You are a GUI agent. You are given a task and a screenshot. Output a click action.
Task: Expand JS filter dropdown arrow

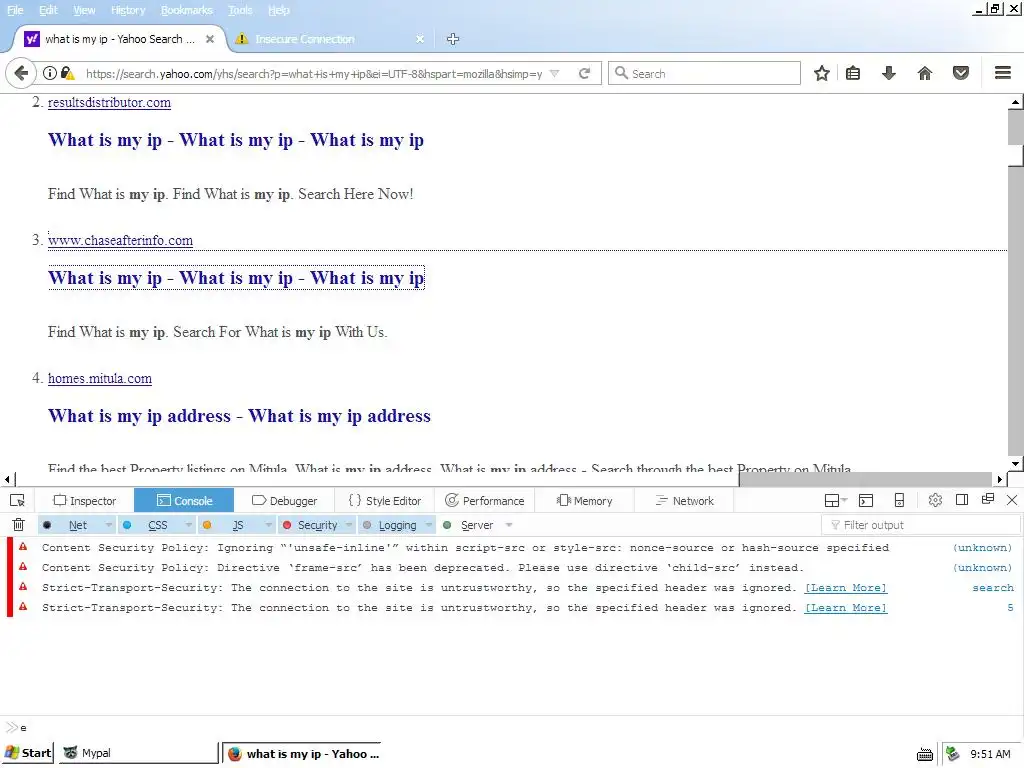[x=268, y=525]
